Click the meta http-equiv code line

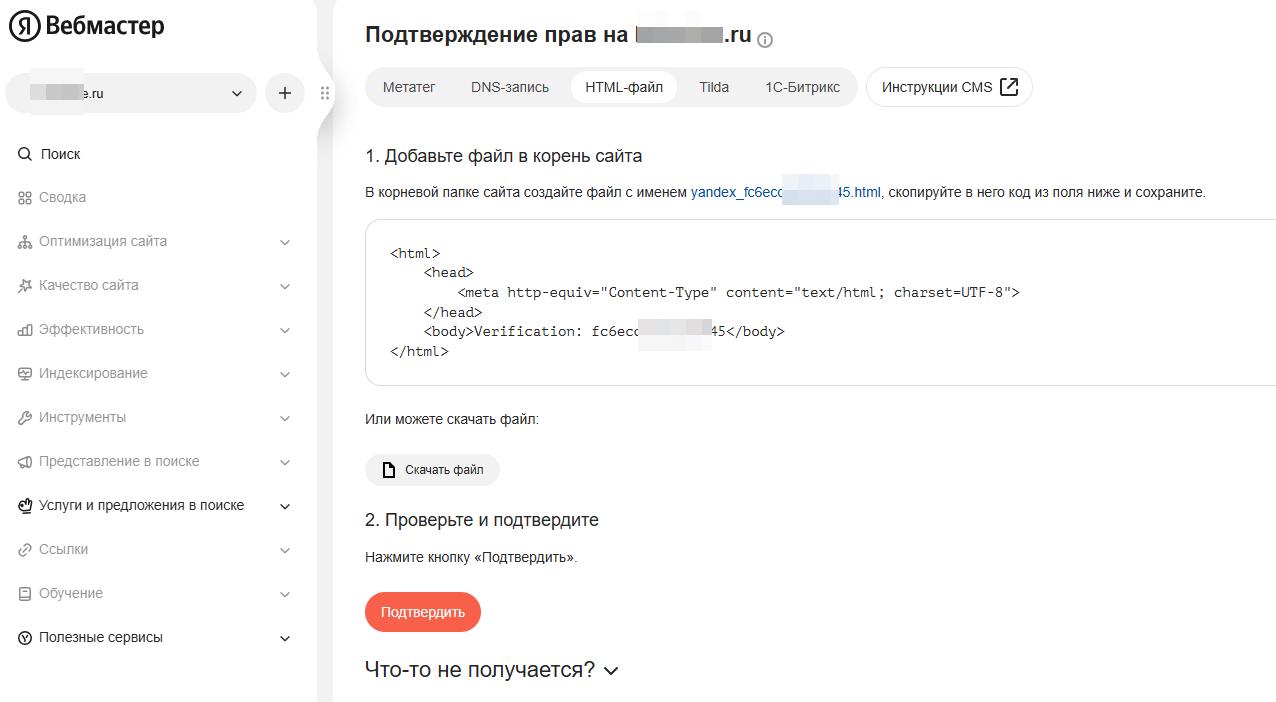738,293
